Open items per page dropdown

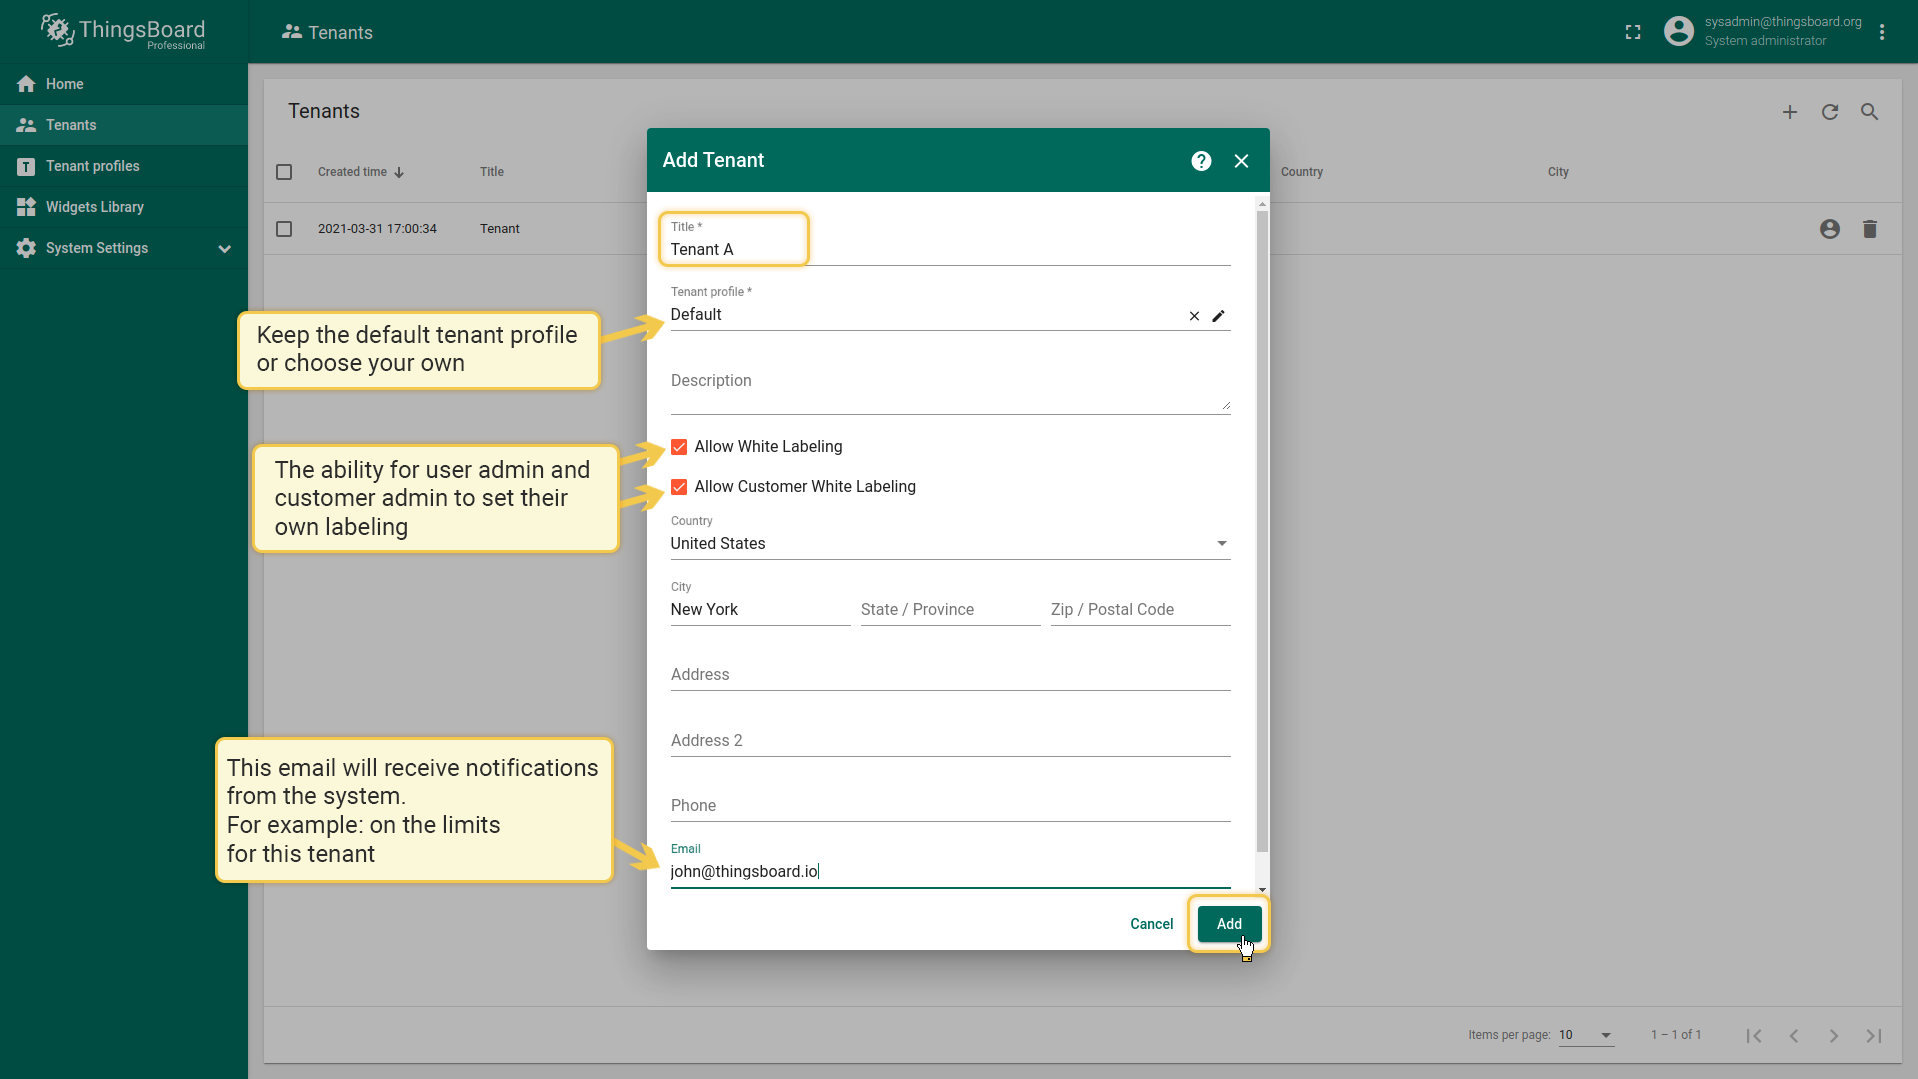[1586, 1035]
